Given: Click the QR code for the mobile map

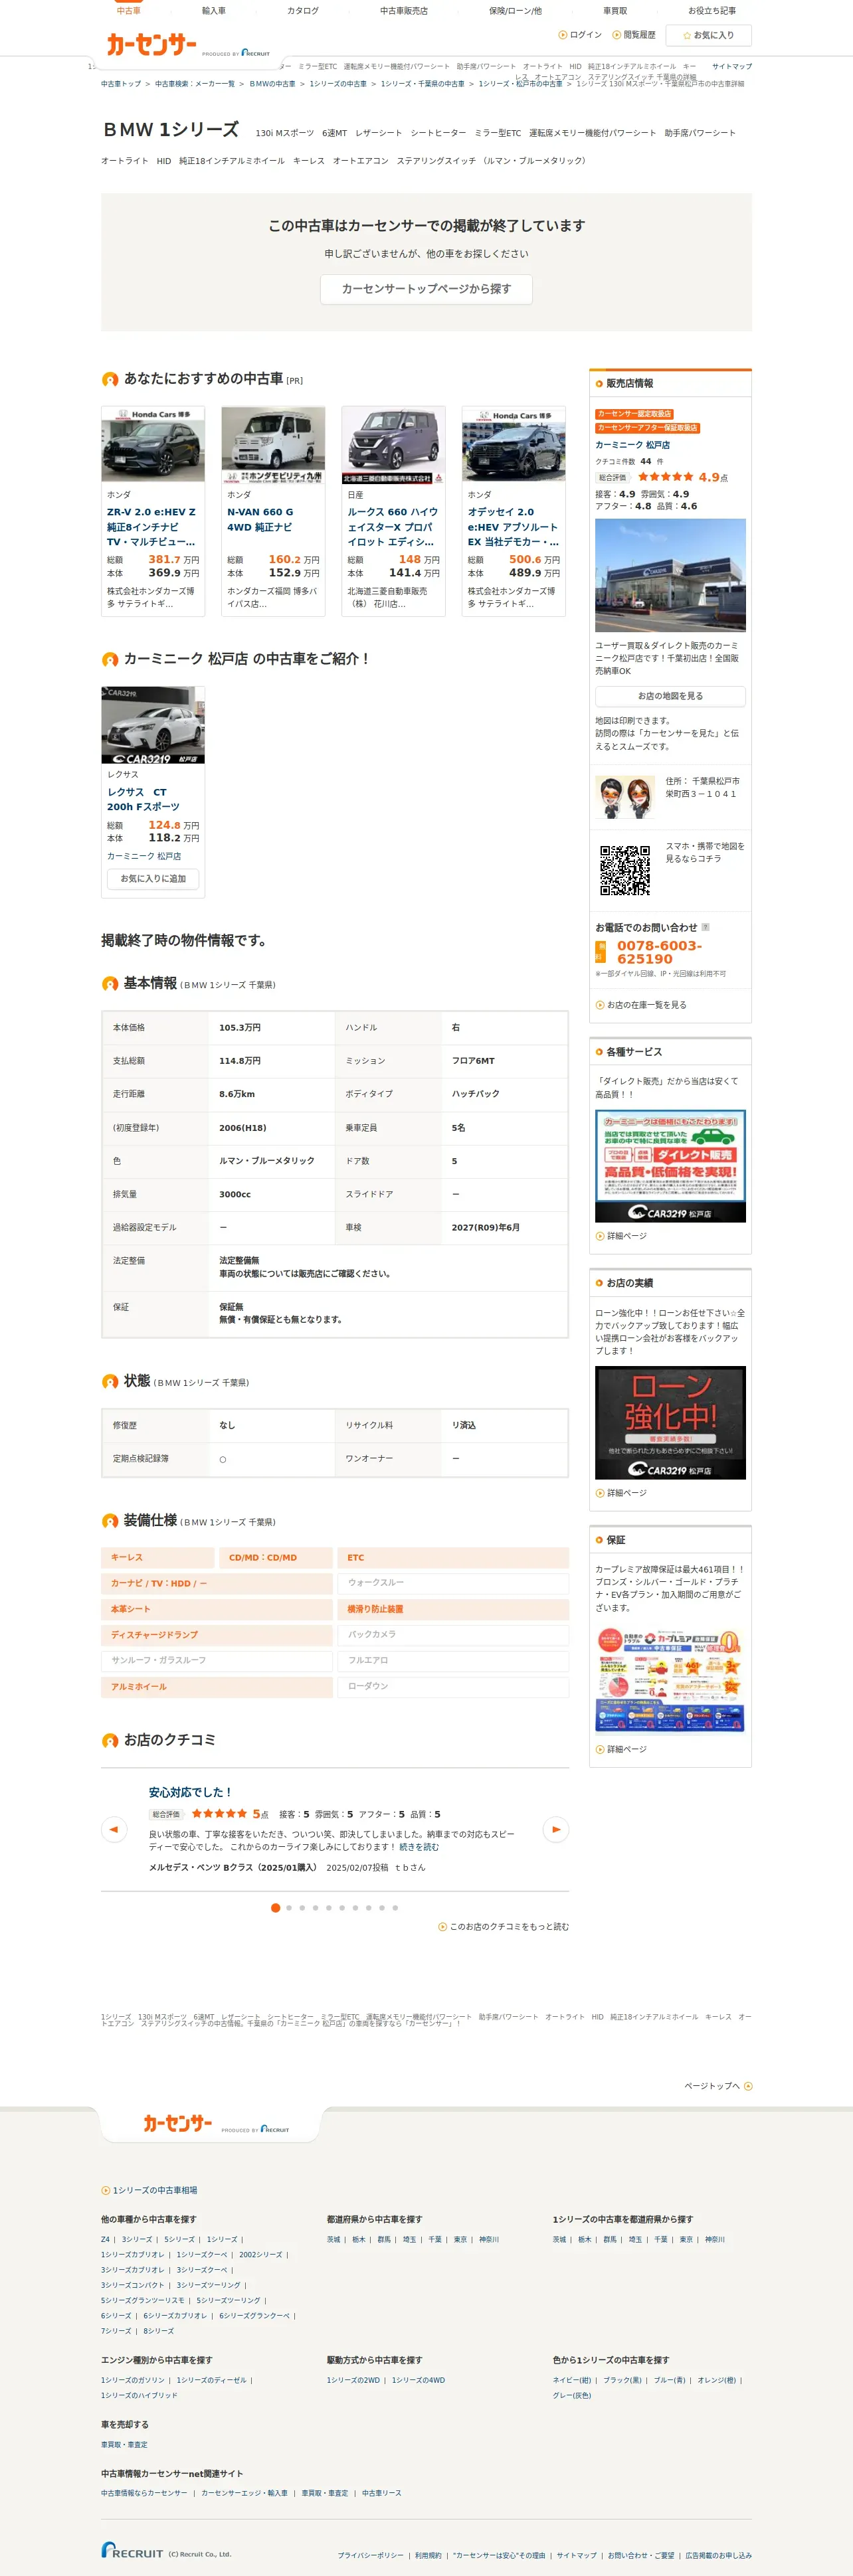Looking at the screenshot, I should tap(625, 870).
